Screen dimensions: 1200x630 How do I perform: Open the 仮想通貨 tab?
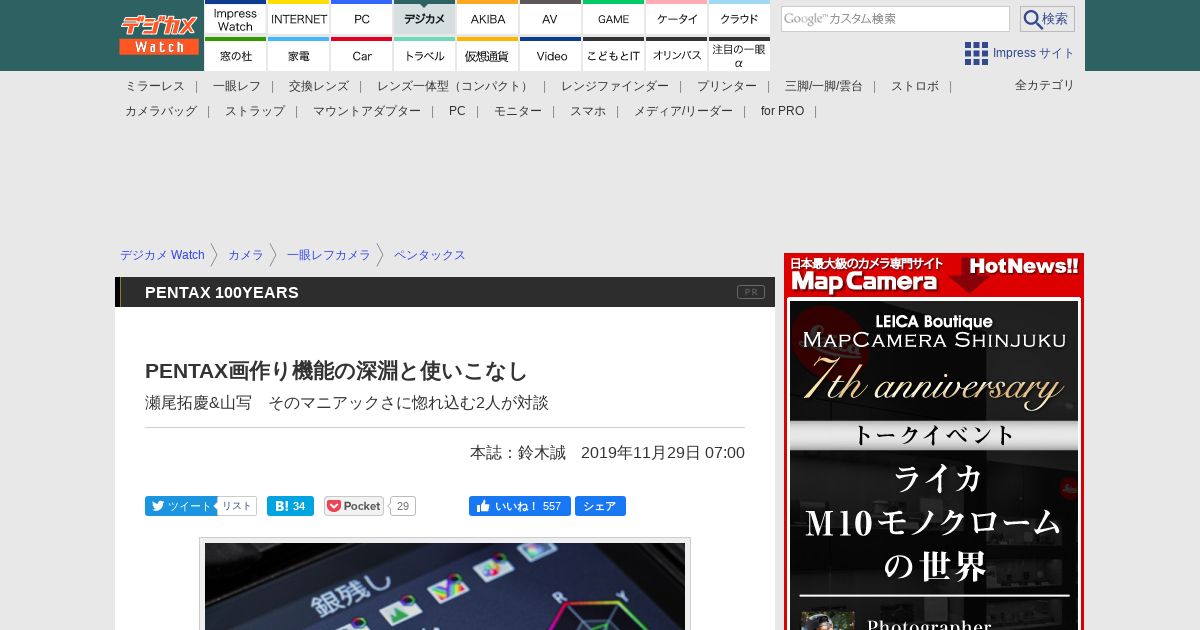[488, 55]
